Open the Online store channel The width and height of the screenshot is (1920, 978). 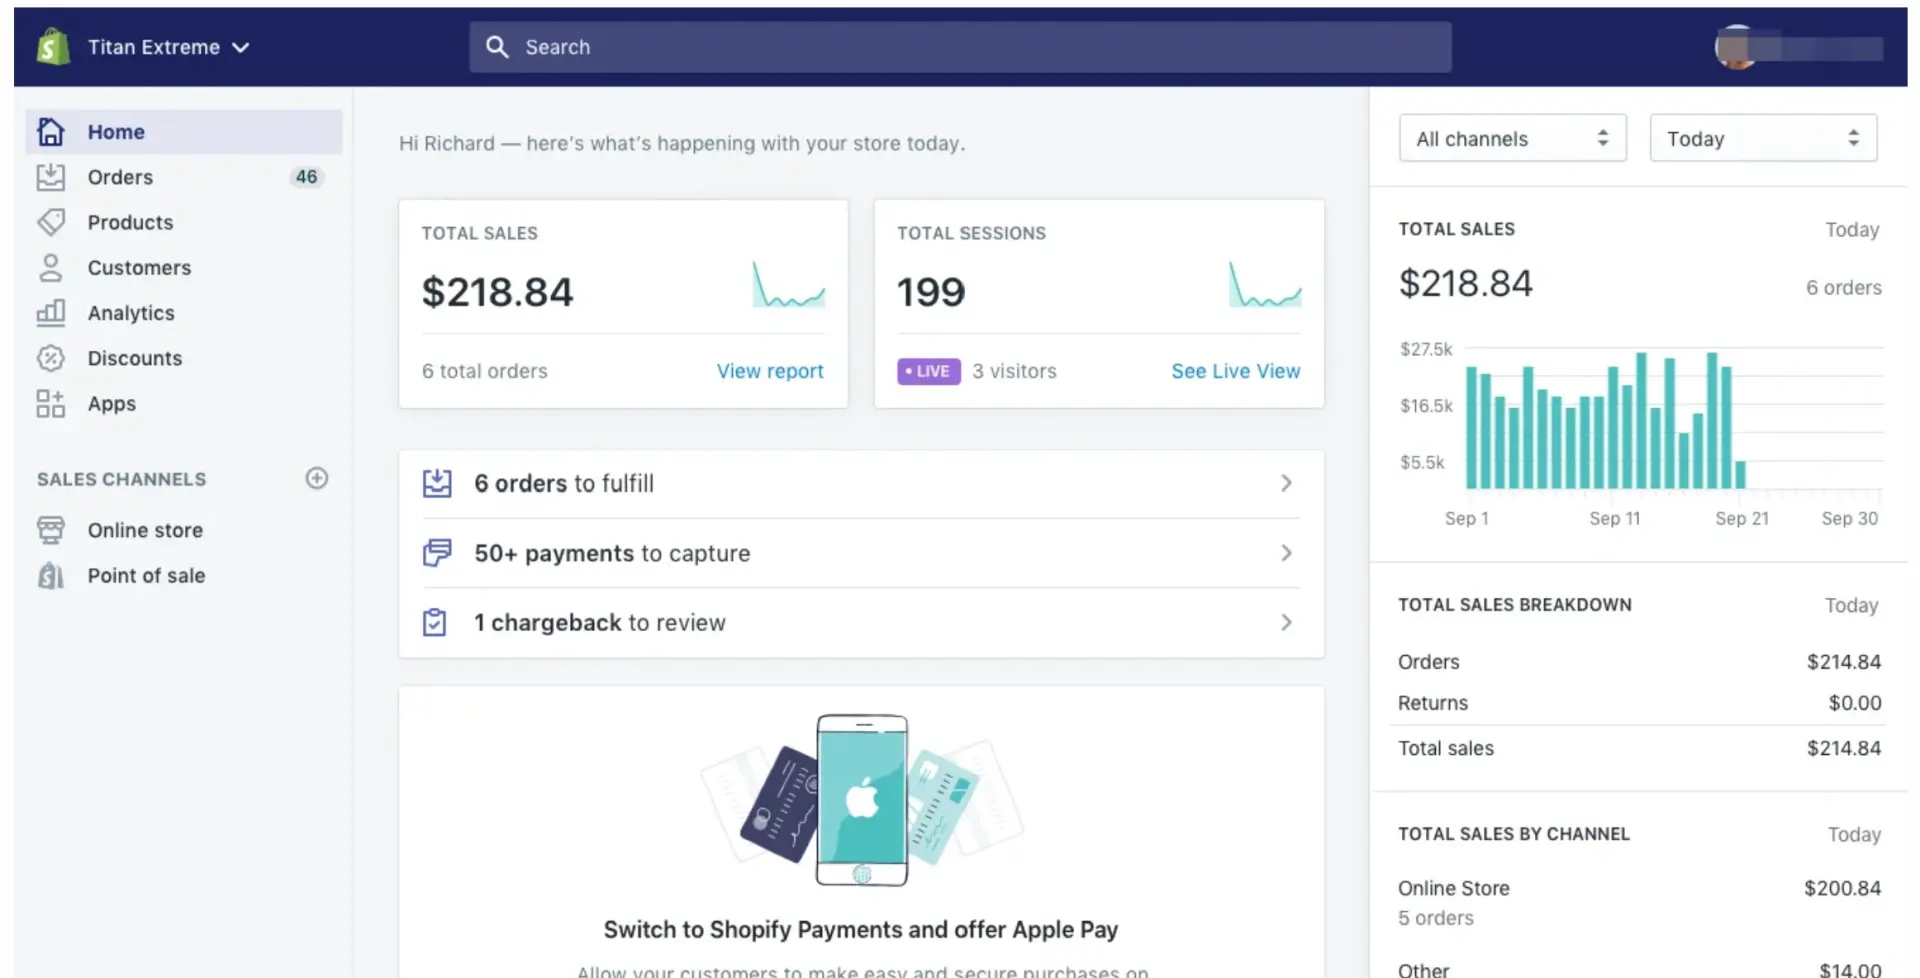point(145,530)
